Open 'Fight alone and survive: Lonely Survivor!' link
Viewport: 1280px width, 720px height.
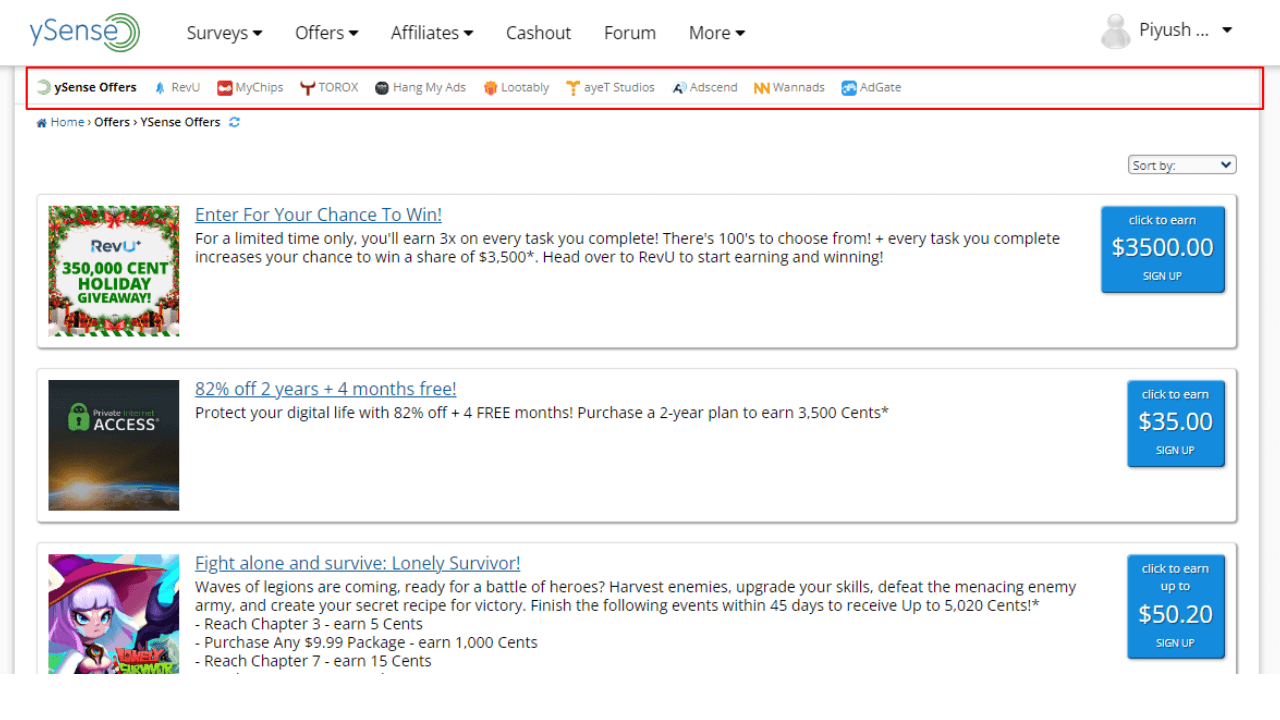click(x=357, y=563)
